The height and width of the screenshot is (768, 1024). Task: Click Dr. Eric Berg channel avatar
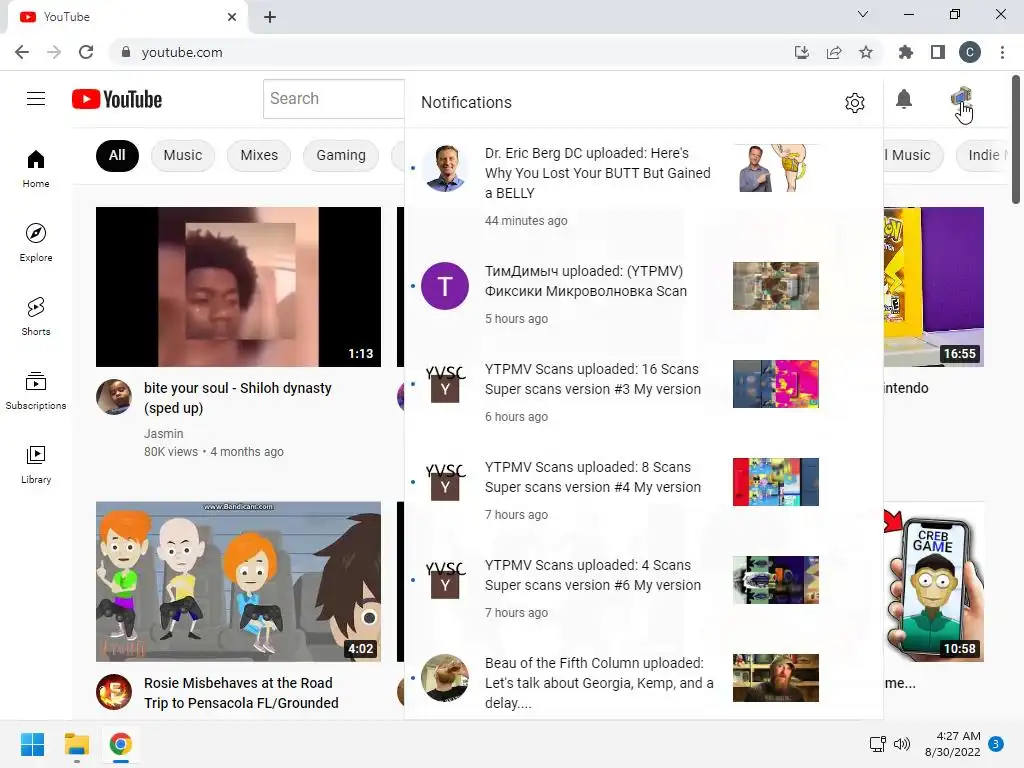click(445, 168)
